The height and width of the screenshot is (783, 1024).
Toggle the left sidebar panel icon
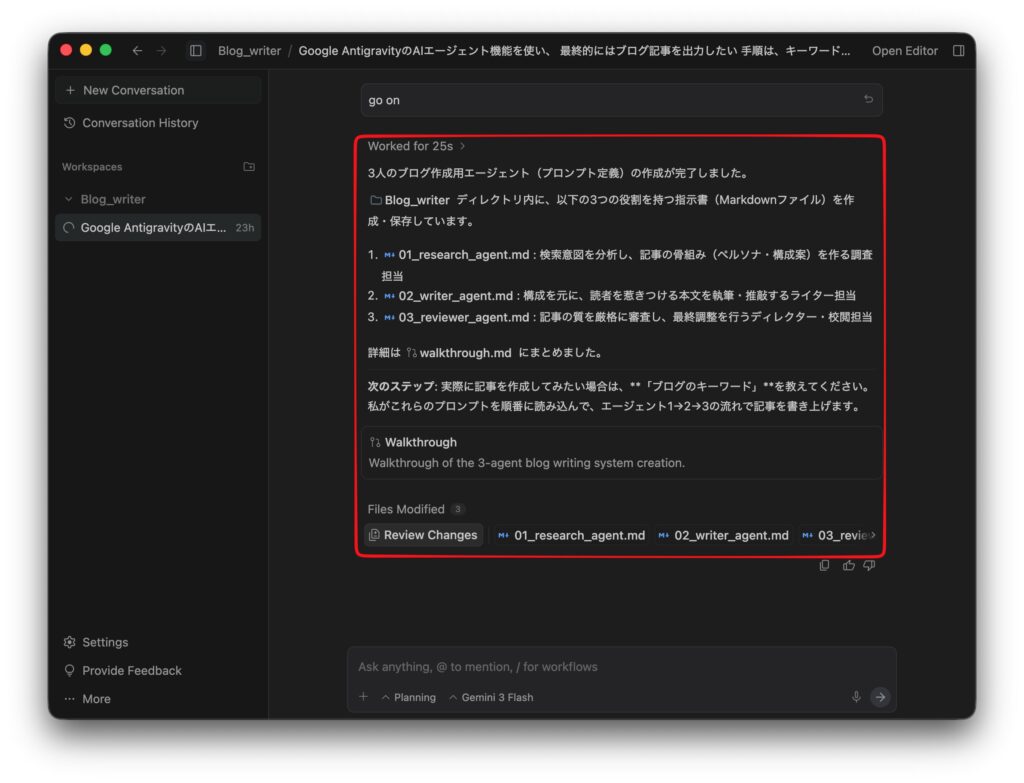click(x=196, y=51)
